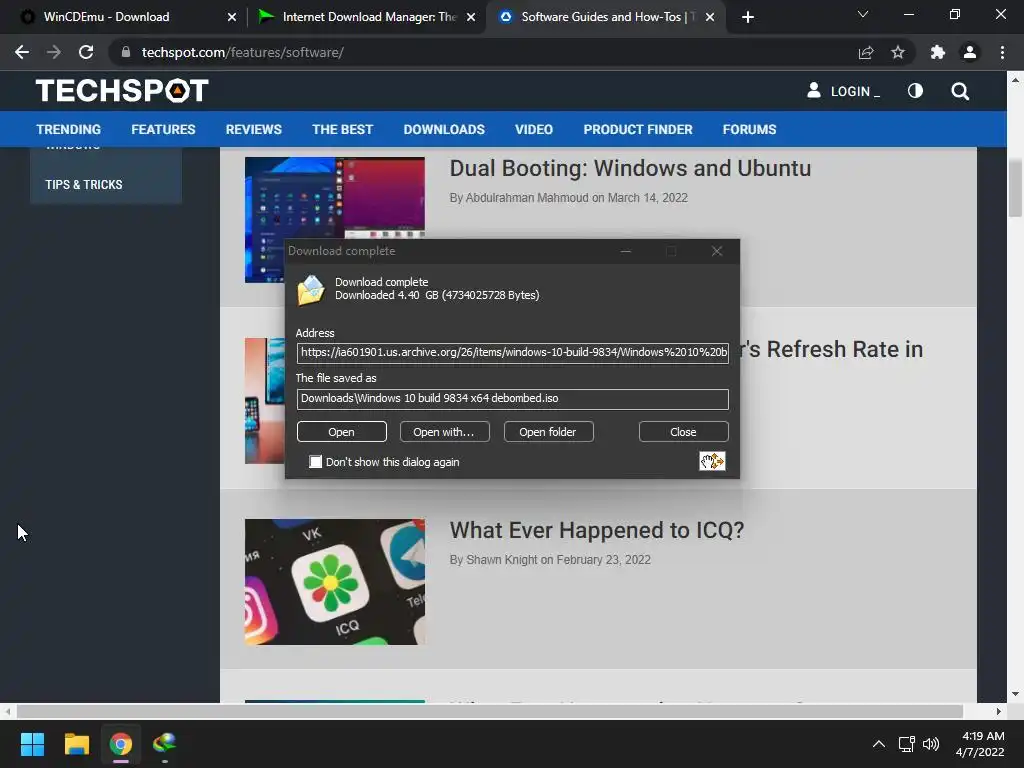Viewport: 1024px width, 768px height.
Task: Click the ICQ article thumbnail
Action: 335,582
